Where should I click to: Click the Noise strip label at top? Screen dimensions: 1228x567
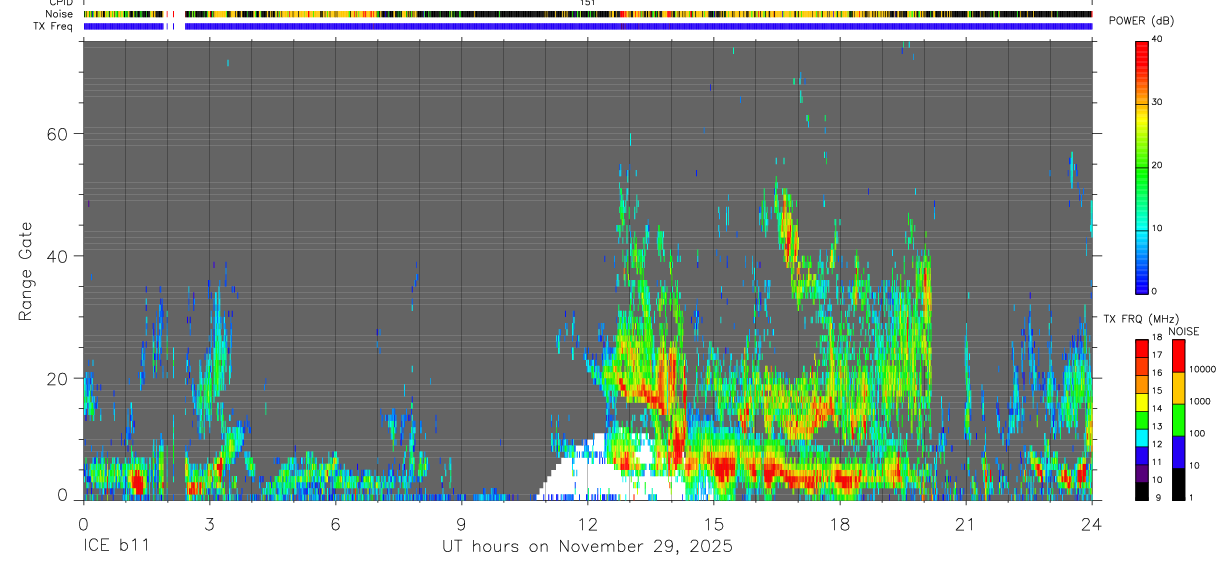pyautogui.click(x=58, y=14)
